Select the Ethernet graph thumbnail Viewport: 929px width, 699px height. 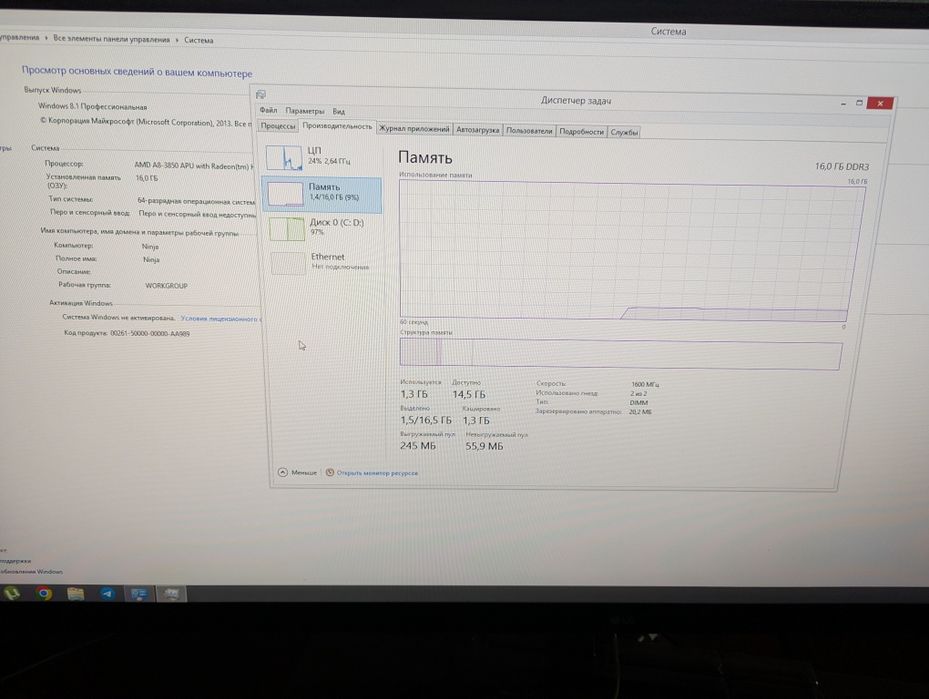click(x=288, y=263)
